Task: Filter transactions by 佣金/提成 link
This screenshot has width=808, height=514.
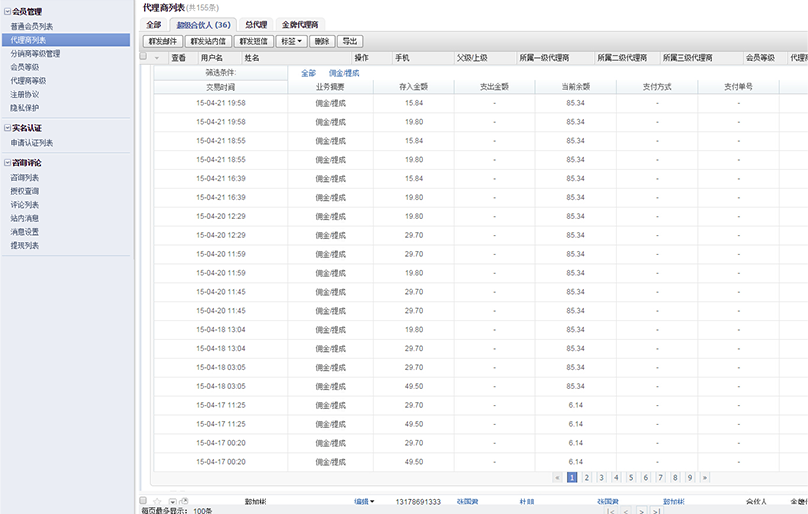Action: click(x=344, y=73)
